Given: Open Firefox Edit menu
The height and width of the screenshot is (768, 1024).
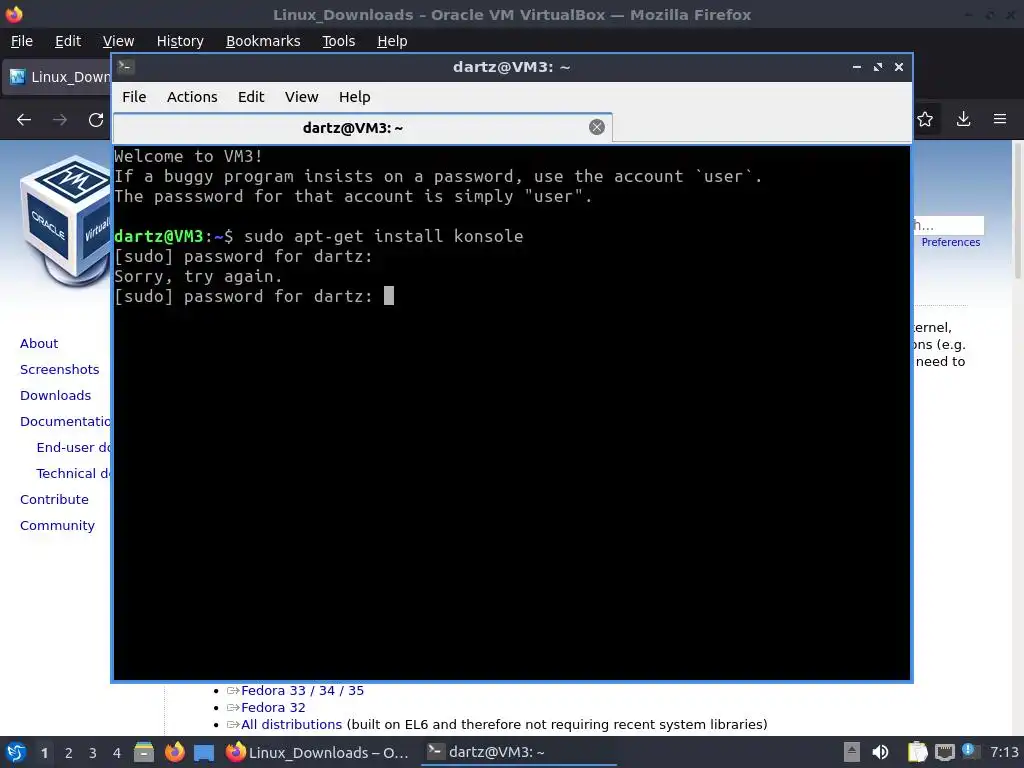Looking at the screenshot, I should 68,41.
